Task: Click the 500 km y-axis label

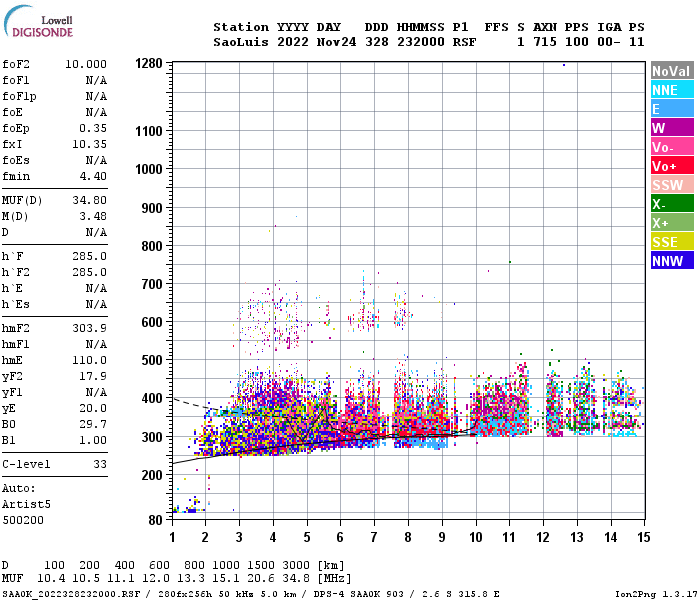Action: [x=152, y=360]
